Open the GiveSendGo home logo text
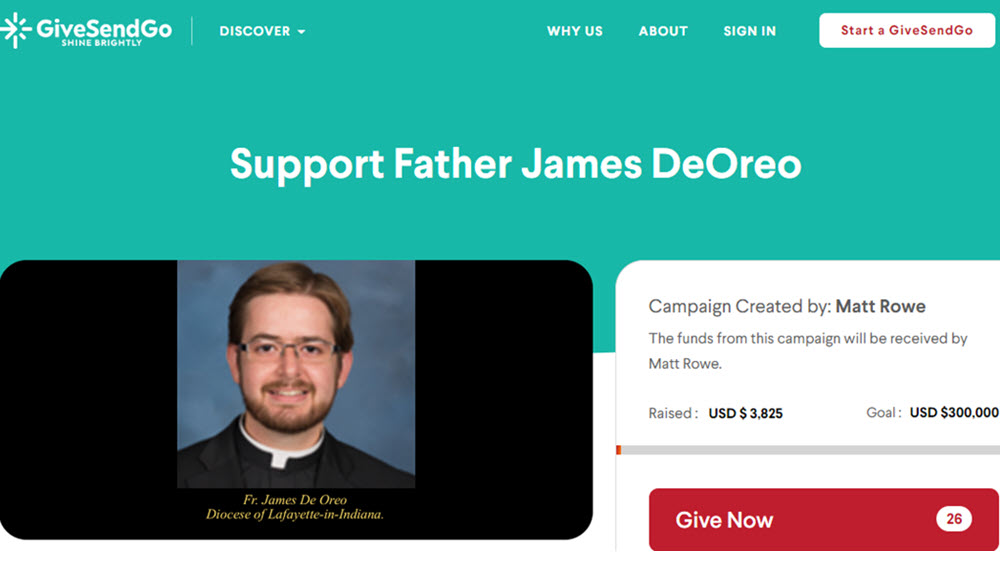 [x=104, y=28]
